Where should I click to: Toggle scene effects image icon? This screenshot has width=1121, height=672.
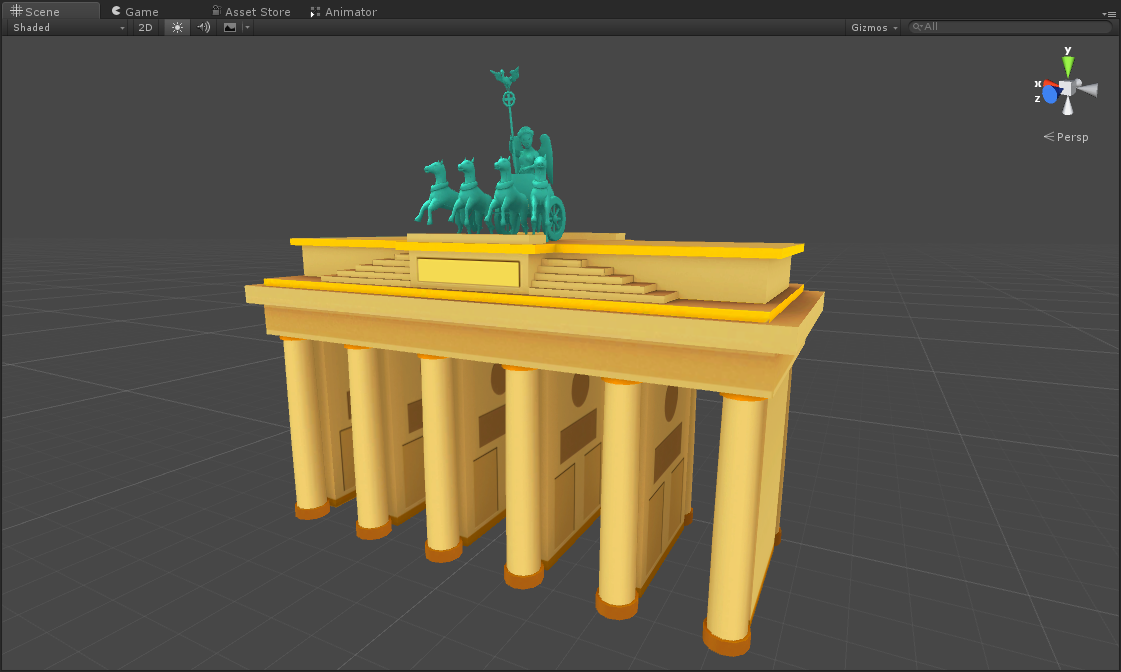click(x=229, y=27)
